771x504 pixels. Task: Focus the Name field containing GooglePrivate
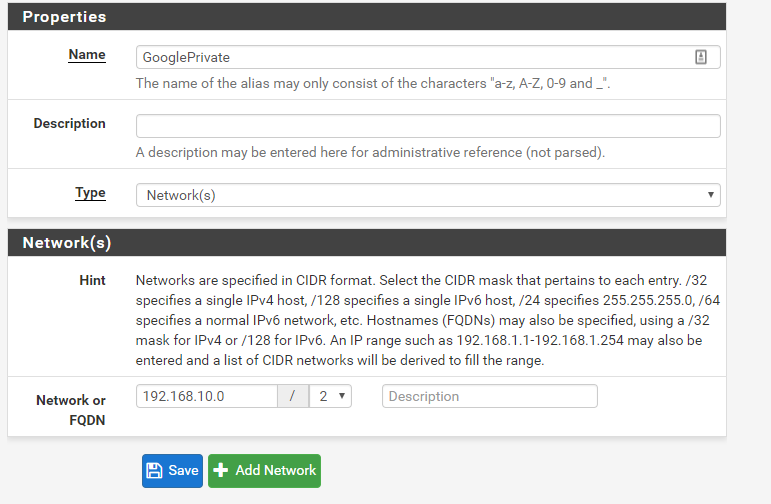coord(428,57)
